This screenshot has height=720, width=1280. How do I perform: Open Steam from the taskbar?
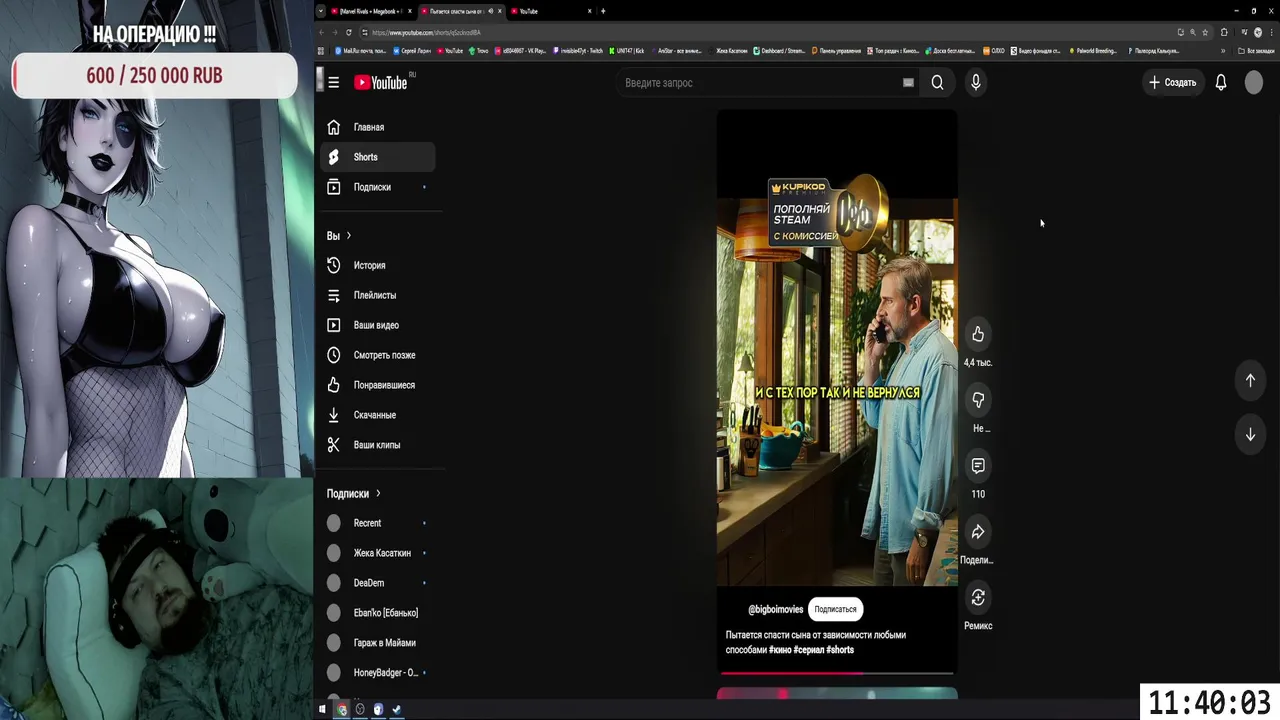pos(397,709)
